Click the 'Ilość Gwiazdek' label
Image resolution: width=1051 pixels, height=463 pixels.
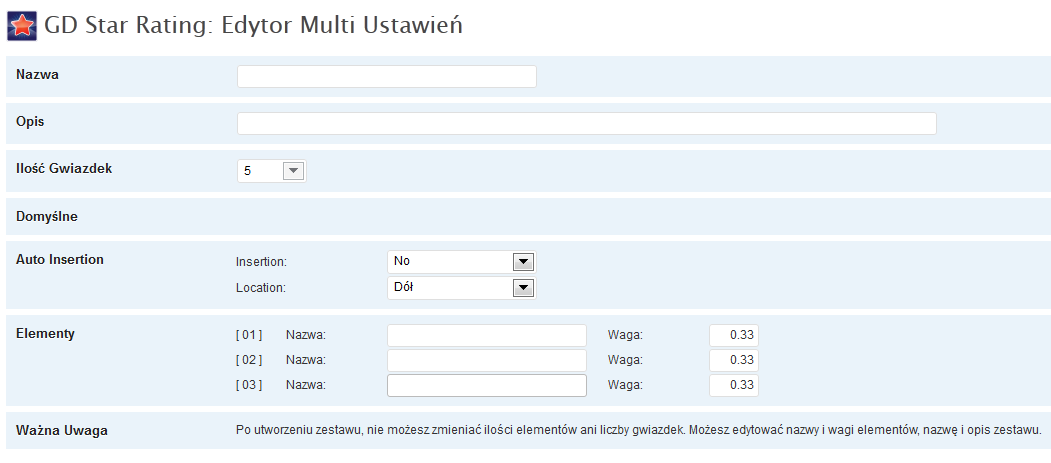click(64, 169)
